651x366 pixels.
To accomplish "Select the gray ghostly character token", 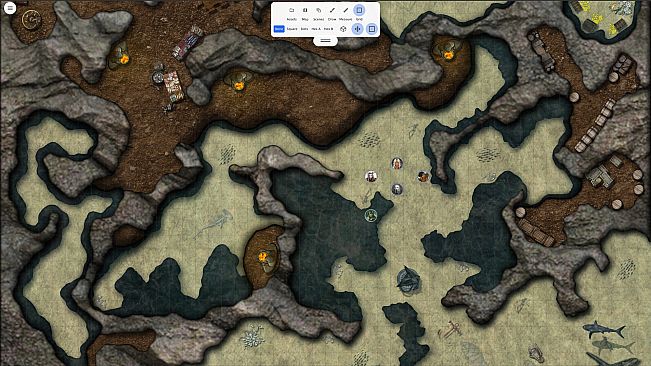I will (397, 189).
